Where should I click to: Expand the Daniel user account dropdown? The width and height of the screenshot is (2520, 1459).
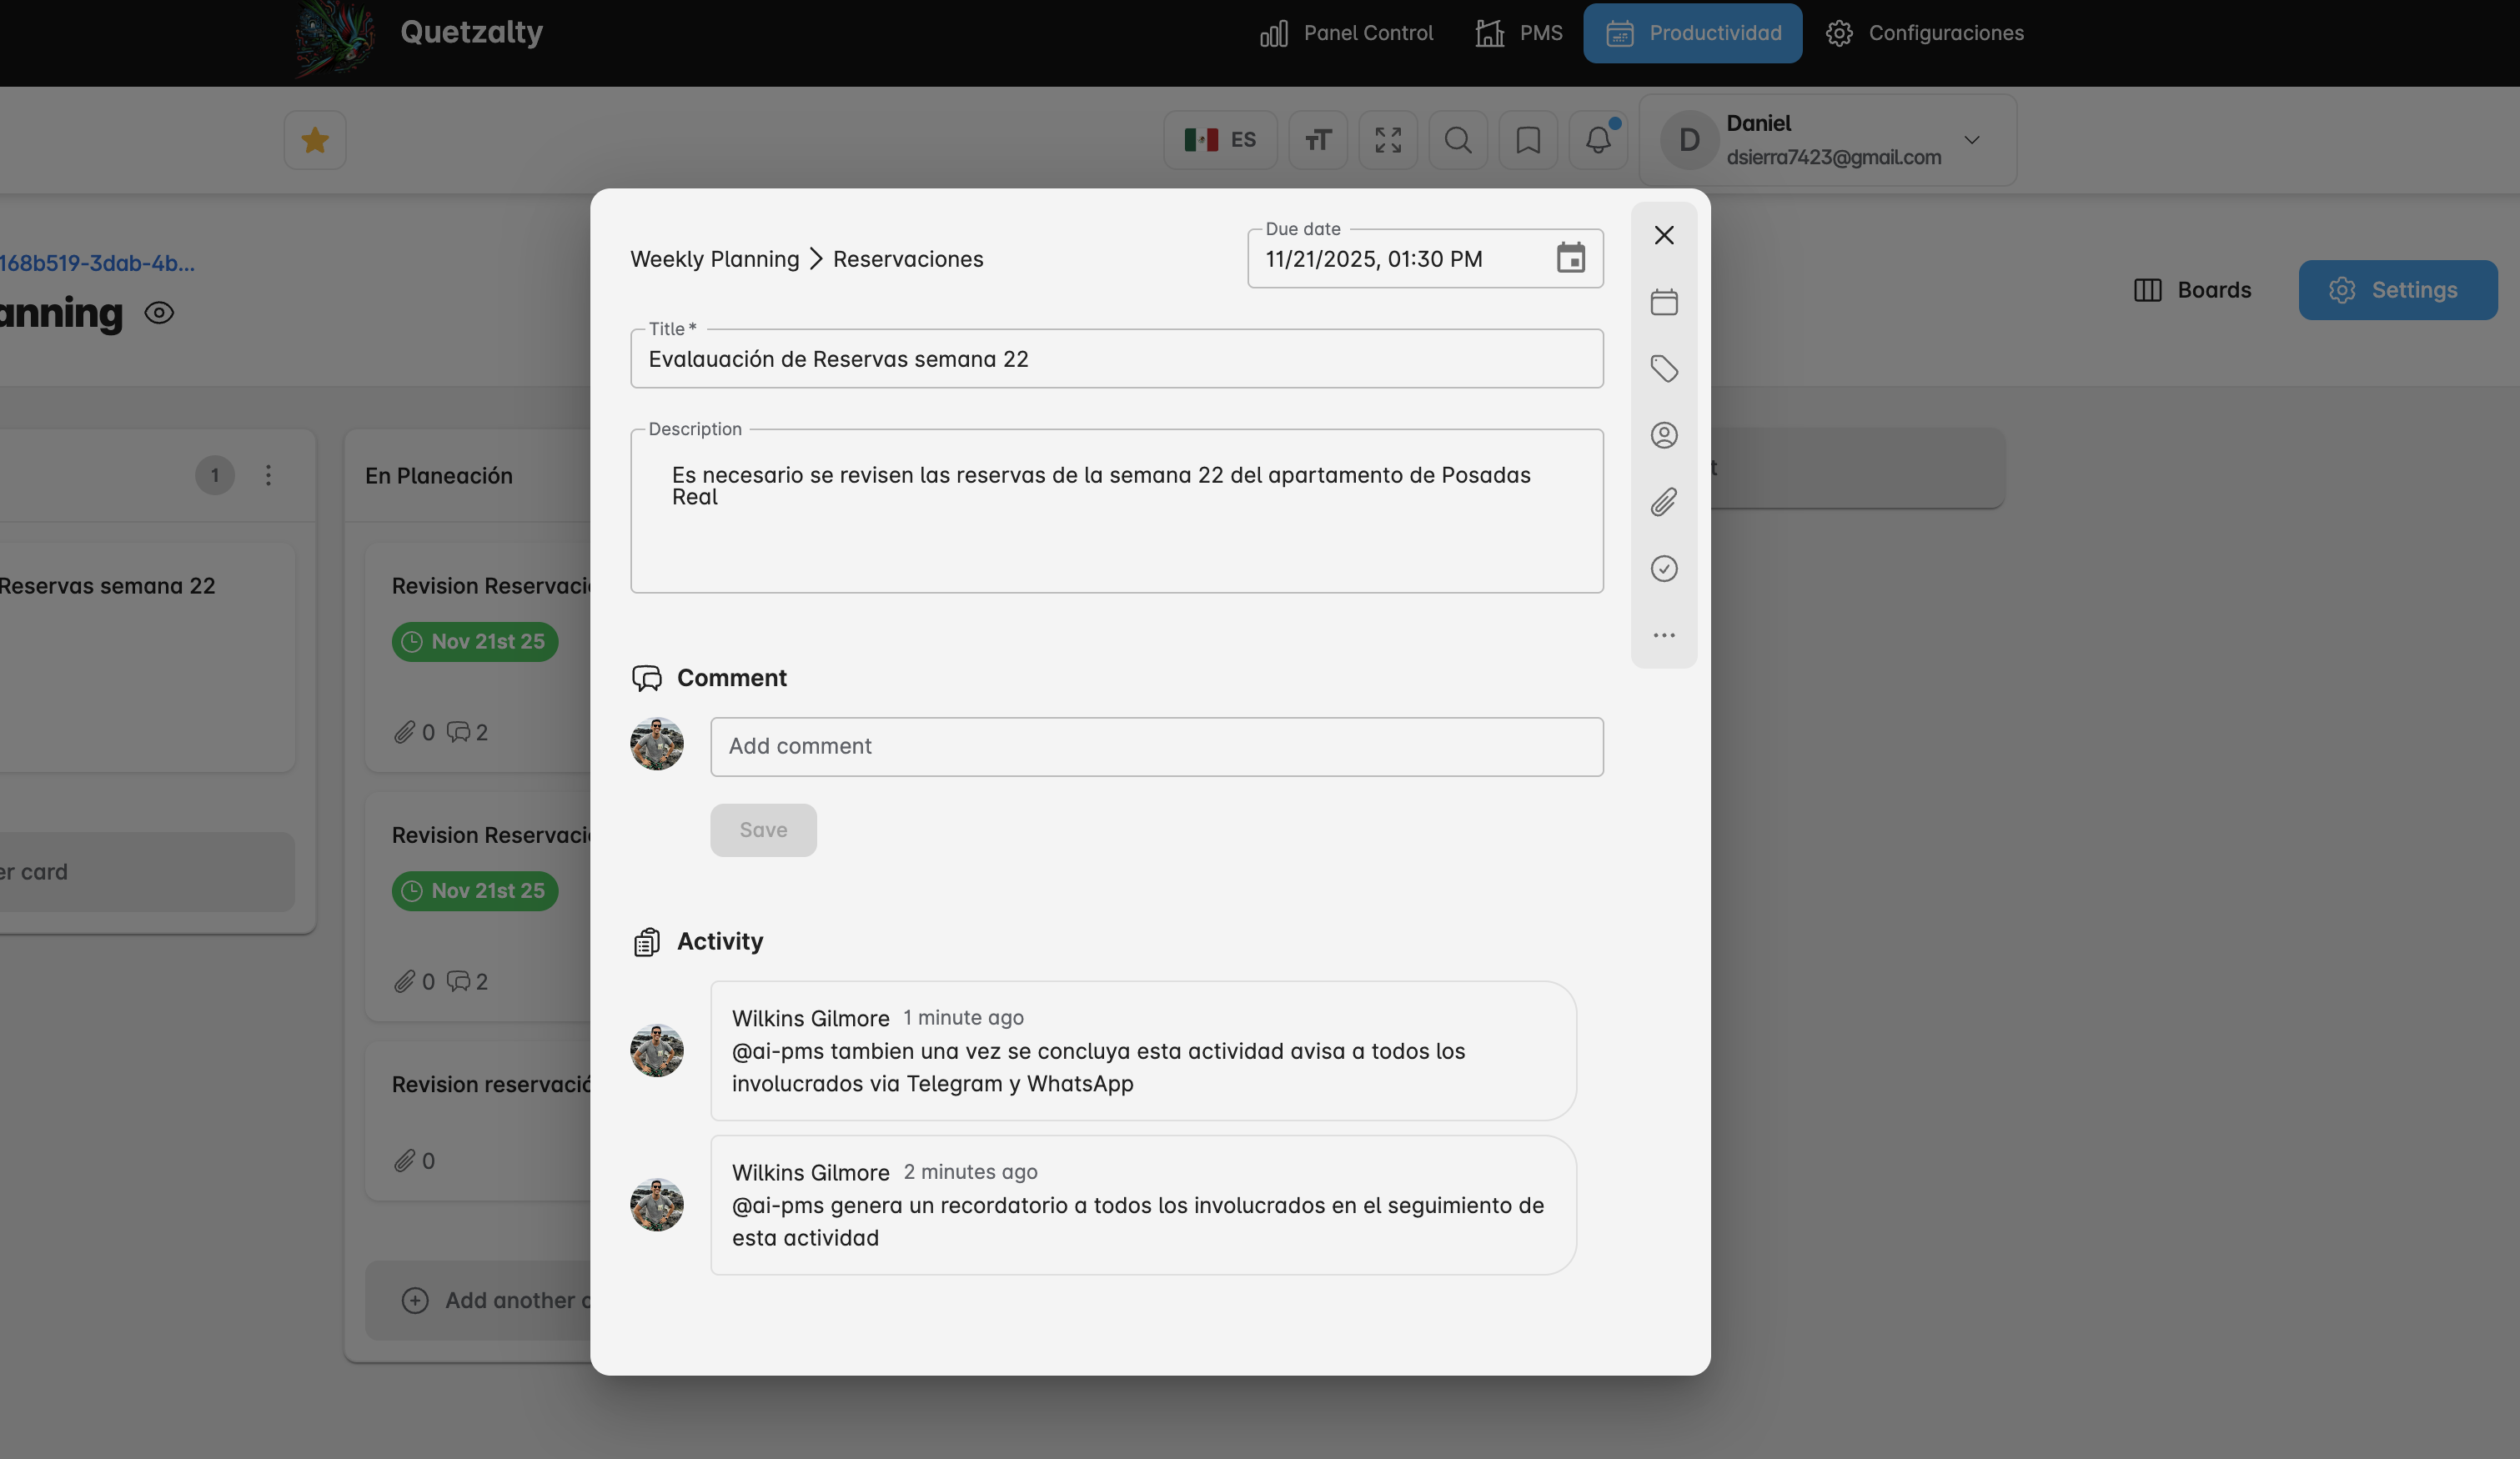(1971, 140)
